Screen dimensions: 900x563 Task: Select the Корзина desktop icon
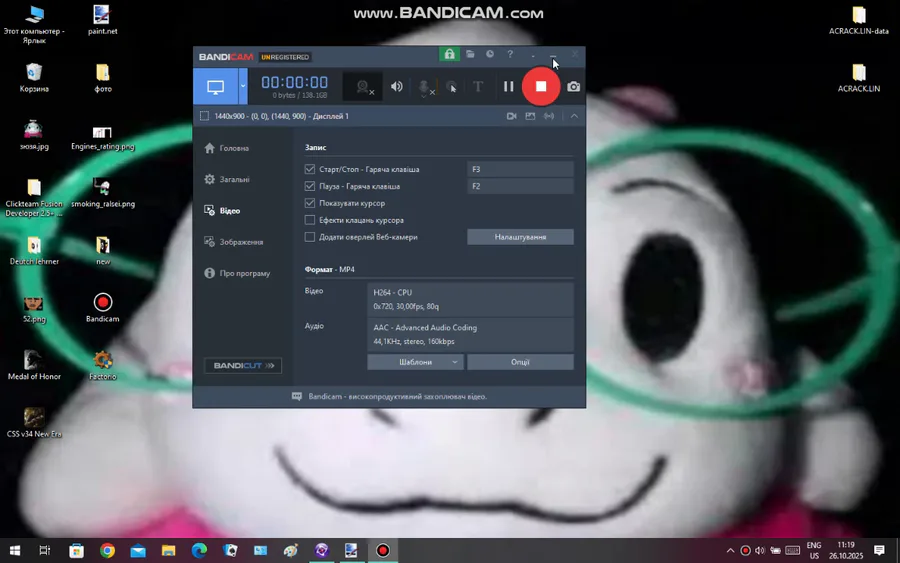click(x=34, y=77)
